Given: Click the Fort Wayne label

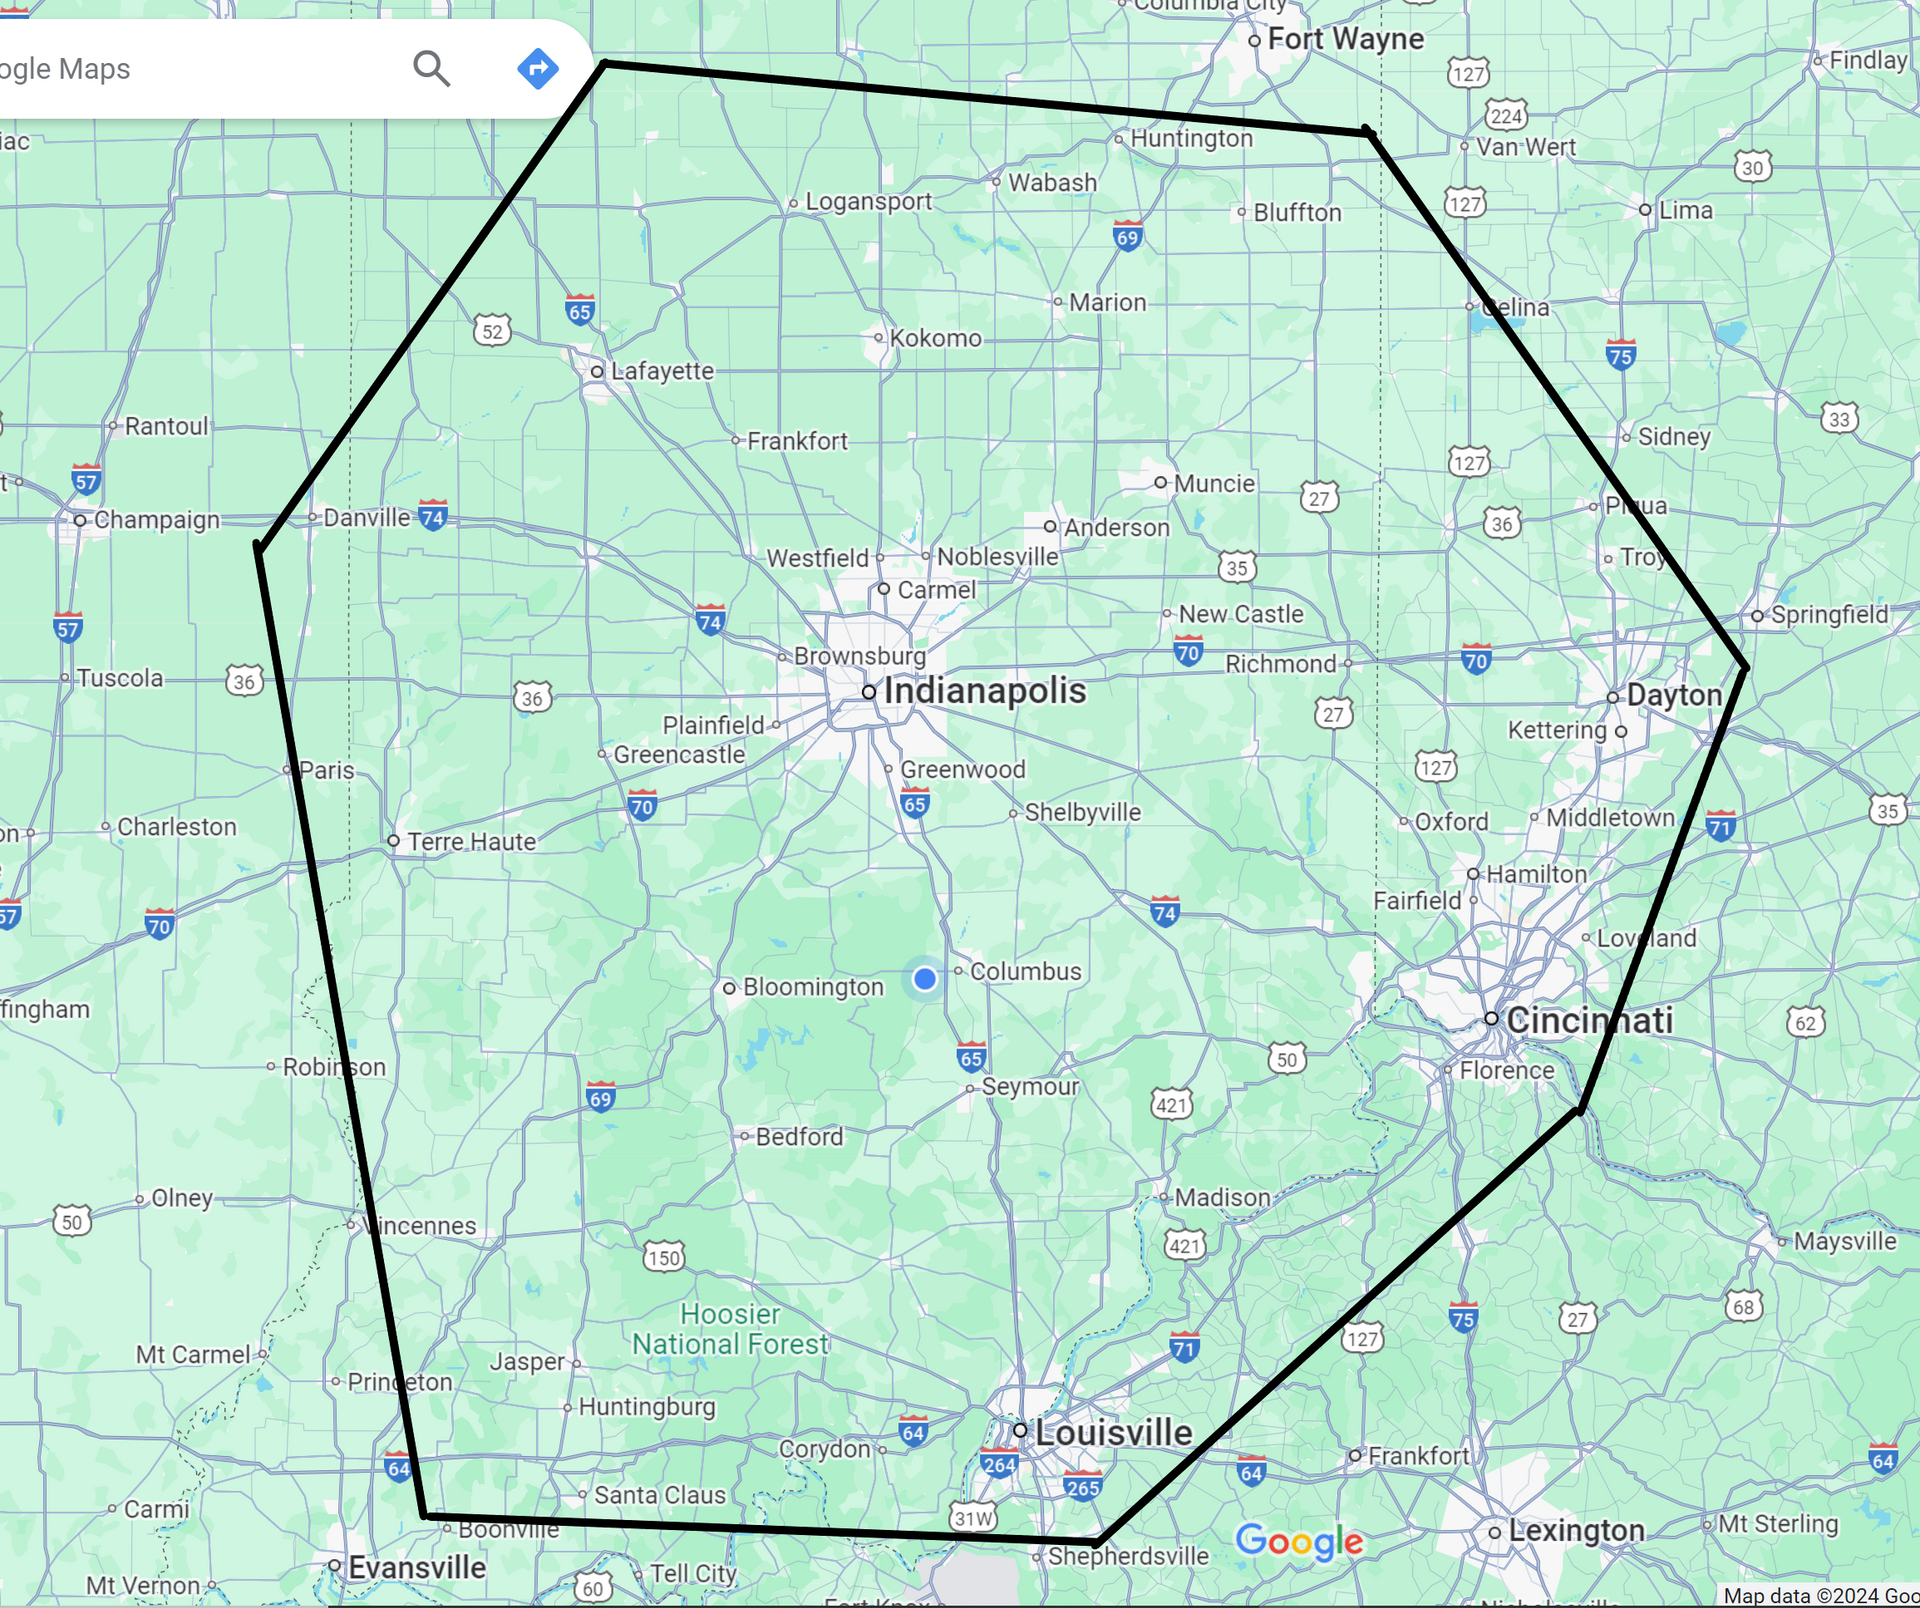Looking at the screenshot, I should point(1346,38).
